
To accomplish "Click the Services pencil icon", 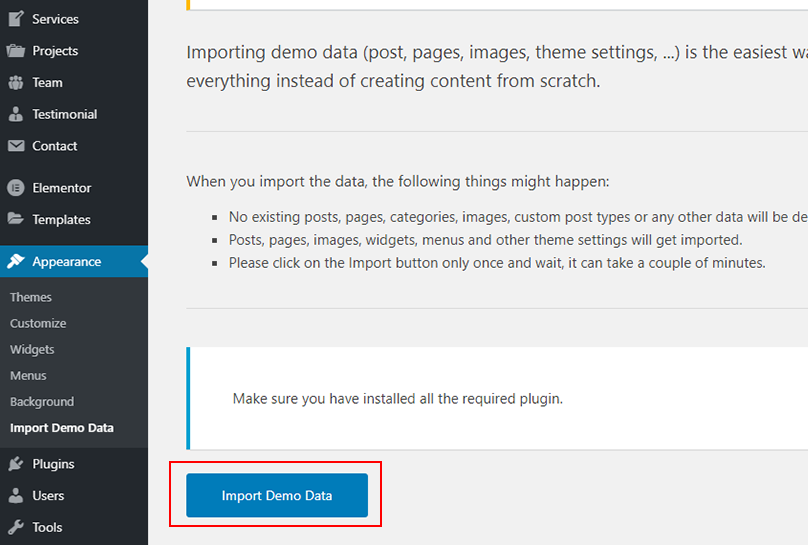I will (15, 19).
